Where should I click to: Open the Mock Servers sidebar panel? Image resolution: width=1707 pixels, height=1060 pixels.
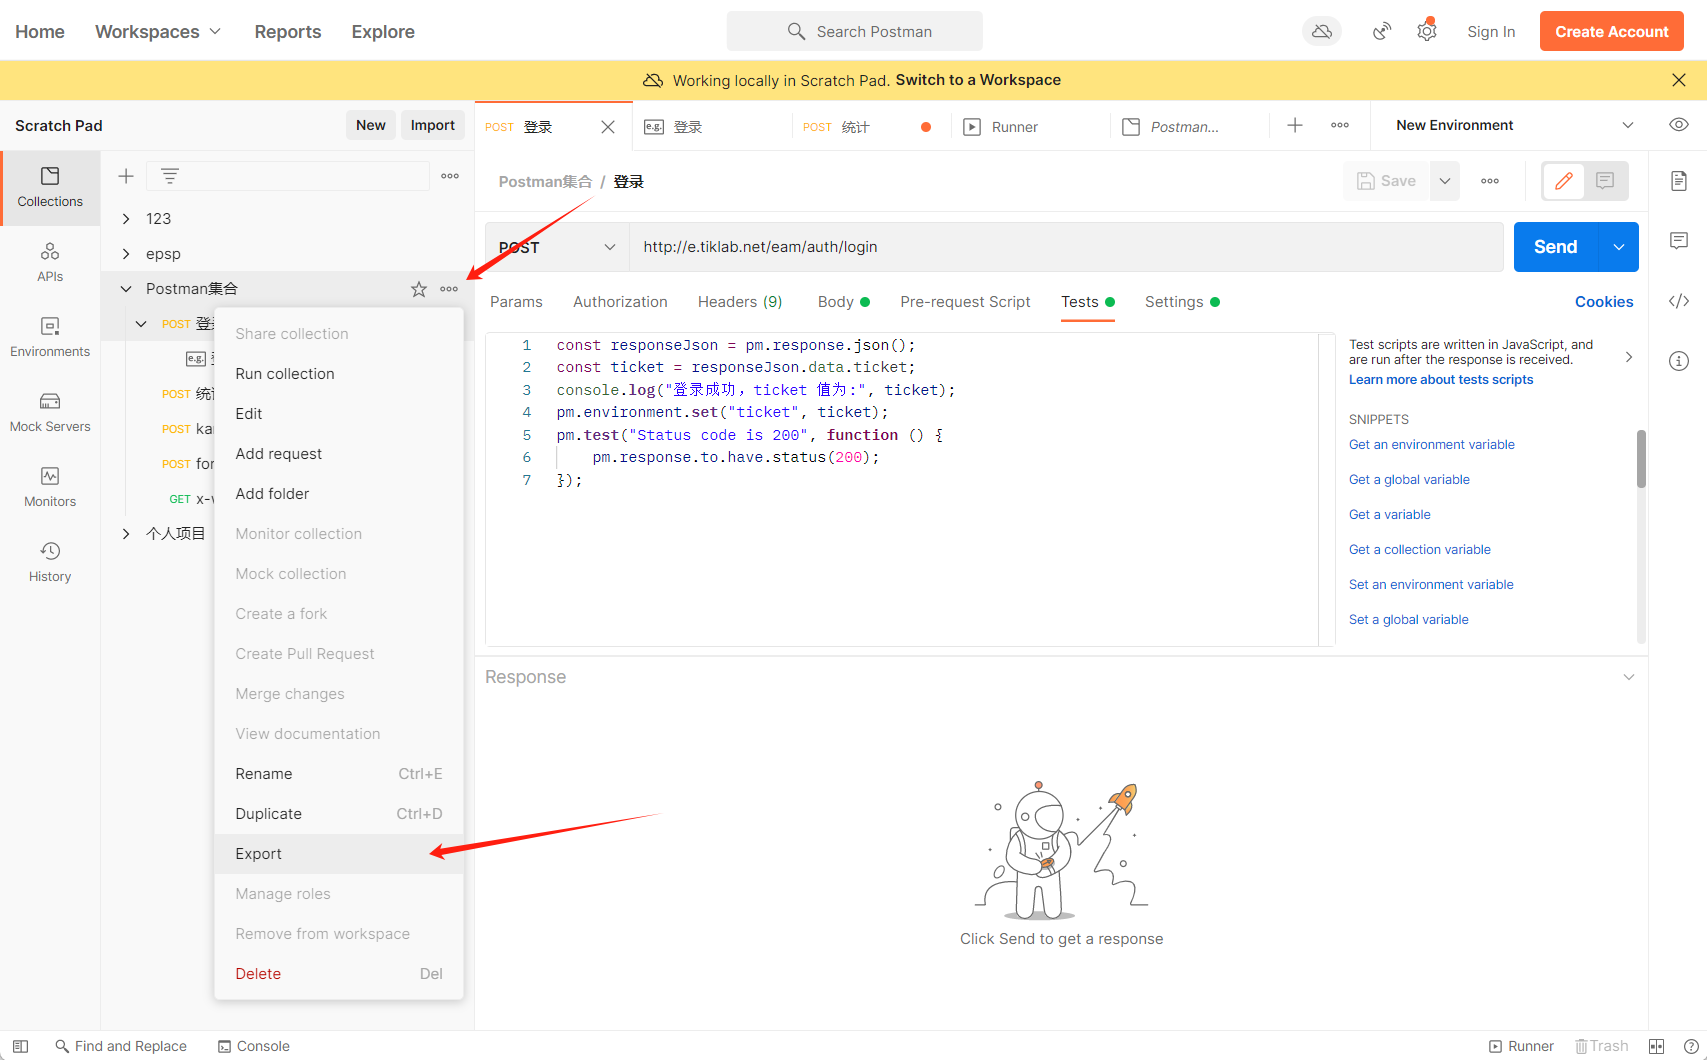tap(50, 413)
